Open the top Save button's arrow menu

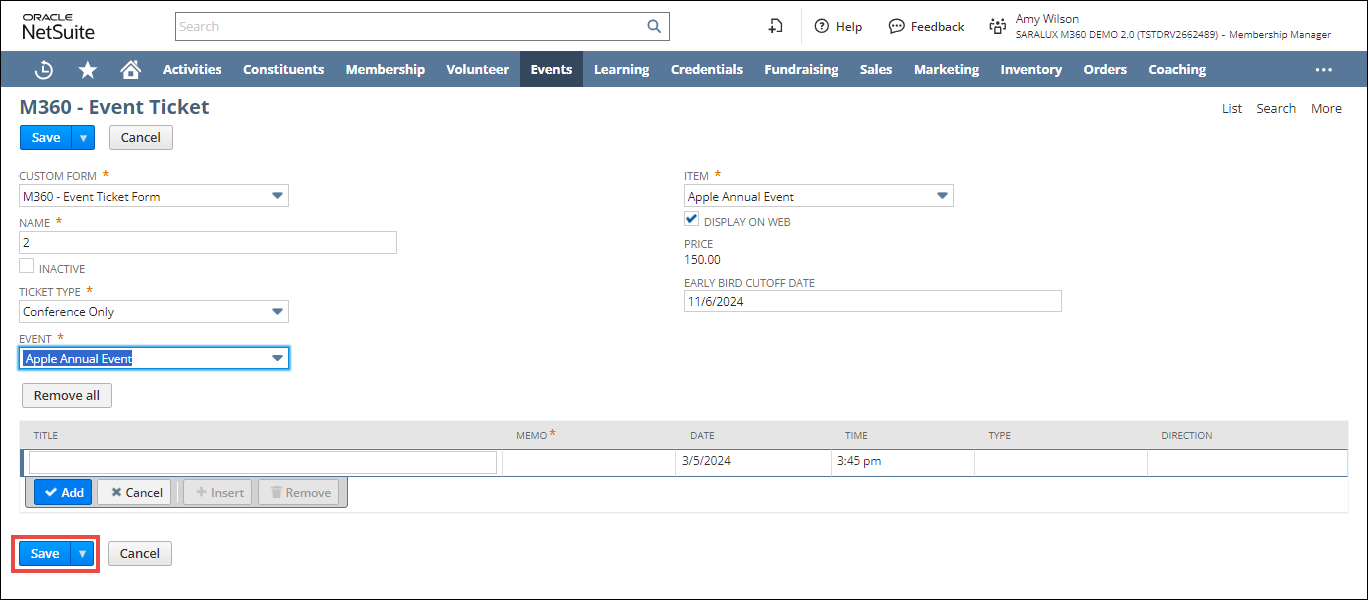point(84,138)
